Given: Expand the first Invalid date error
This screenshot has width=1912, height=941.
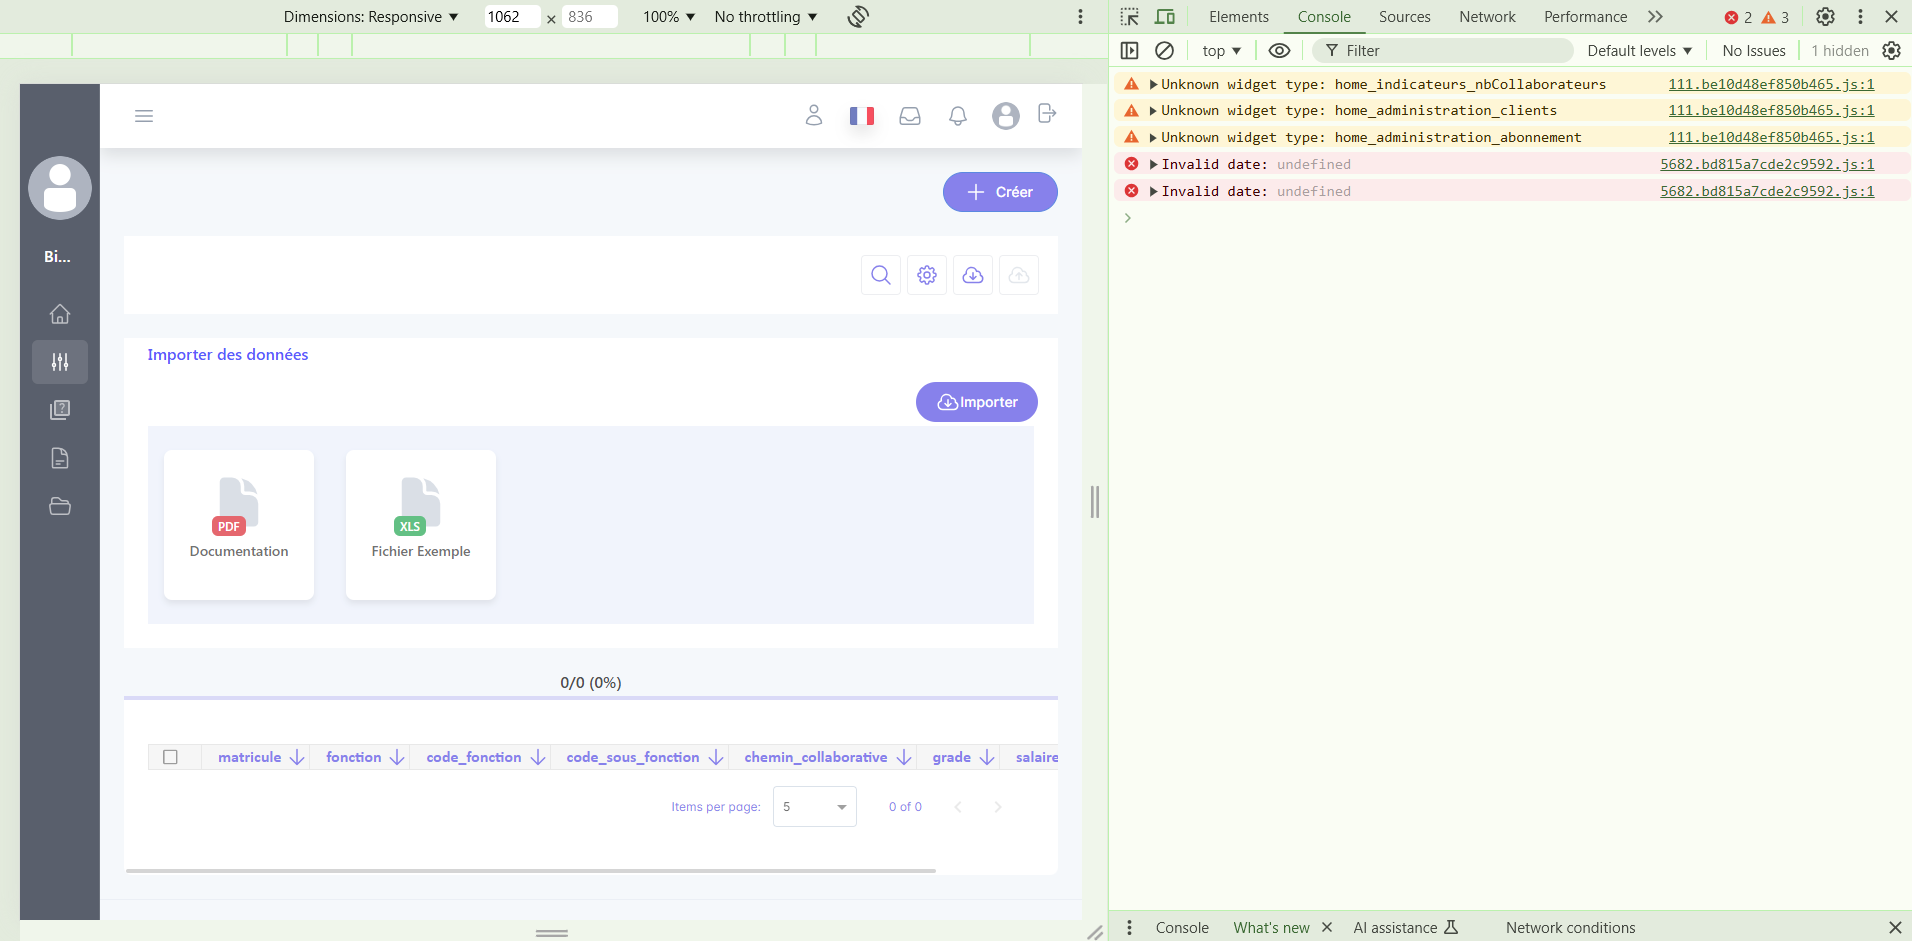Looking at the screenshot, I should [x=1153, y=164].
